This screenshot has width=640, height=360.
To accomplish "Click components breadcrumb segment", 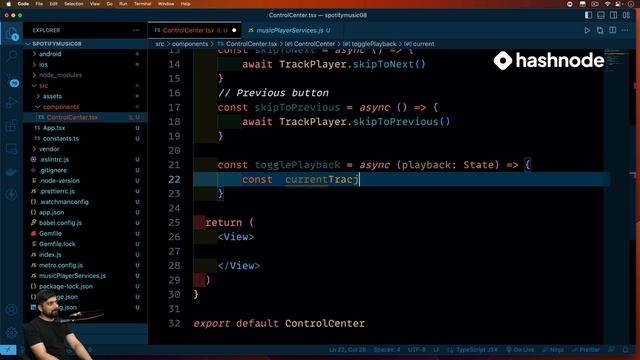I will click(x=190, y=44).
